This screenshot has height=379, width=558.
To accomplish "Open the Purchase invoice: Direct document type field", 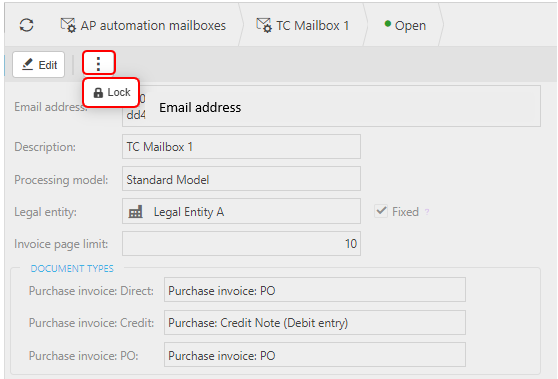I will [x=315, y=290].
